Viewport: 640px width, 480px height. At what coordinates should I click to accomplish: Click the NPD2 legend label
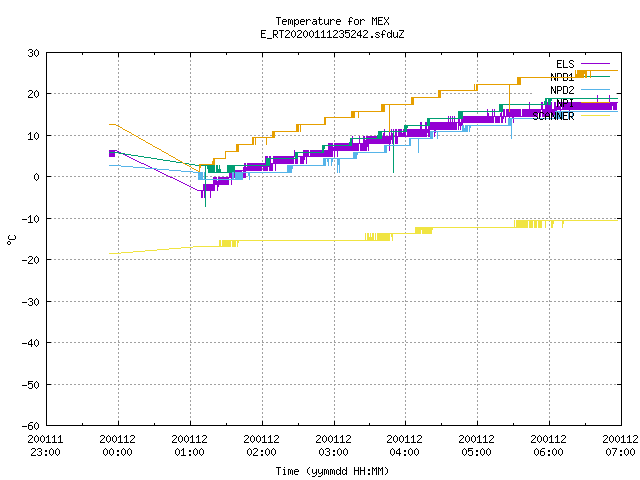coord(562,90)
